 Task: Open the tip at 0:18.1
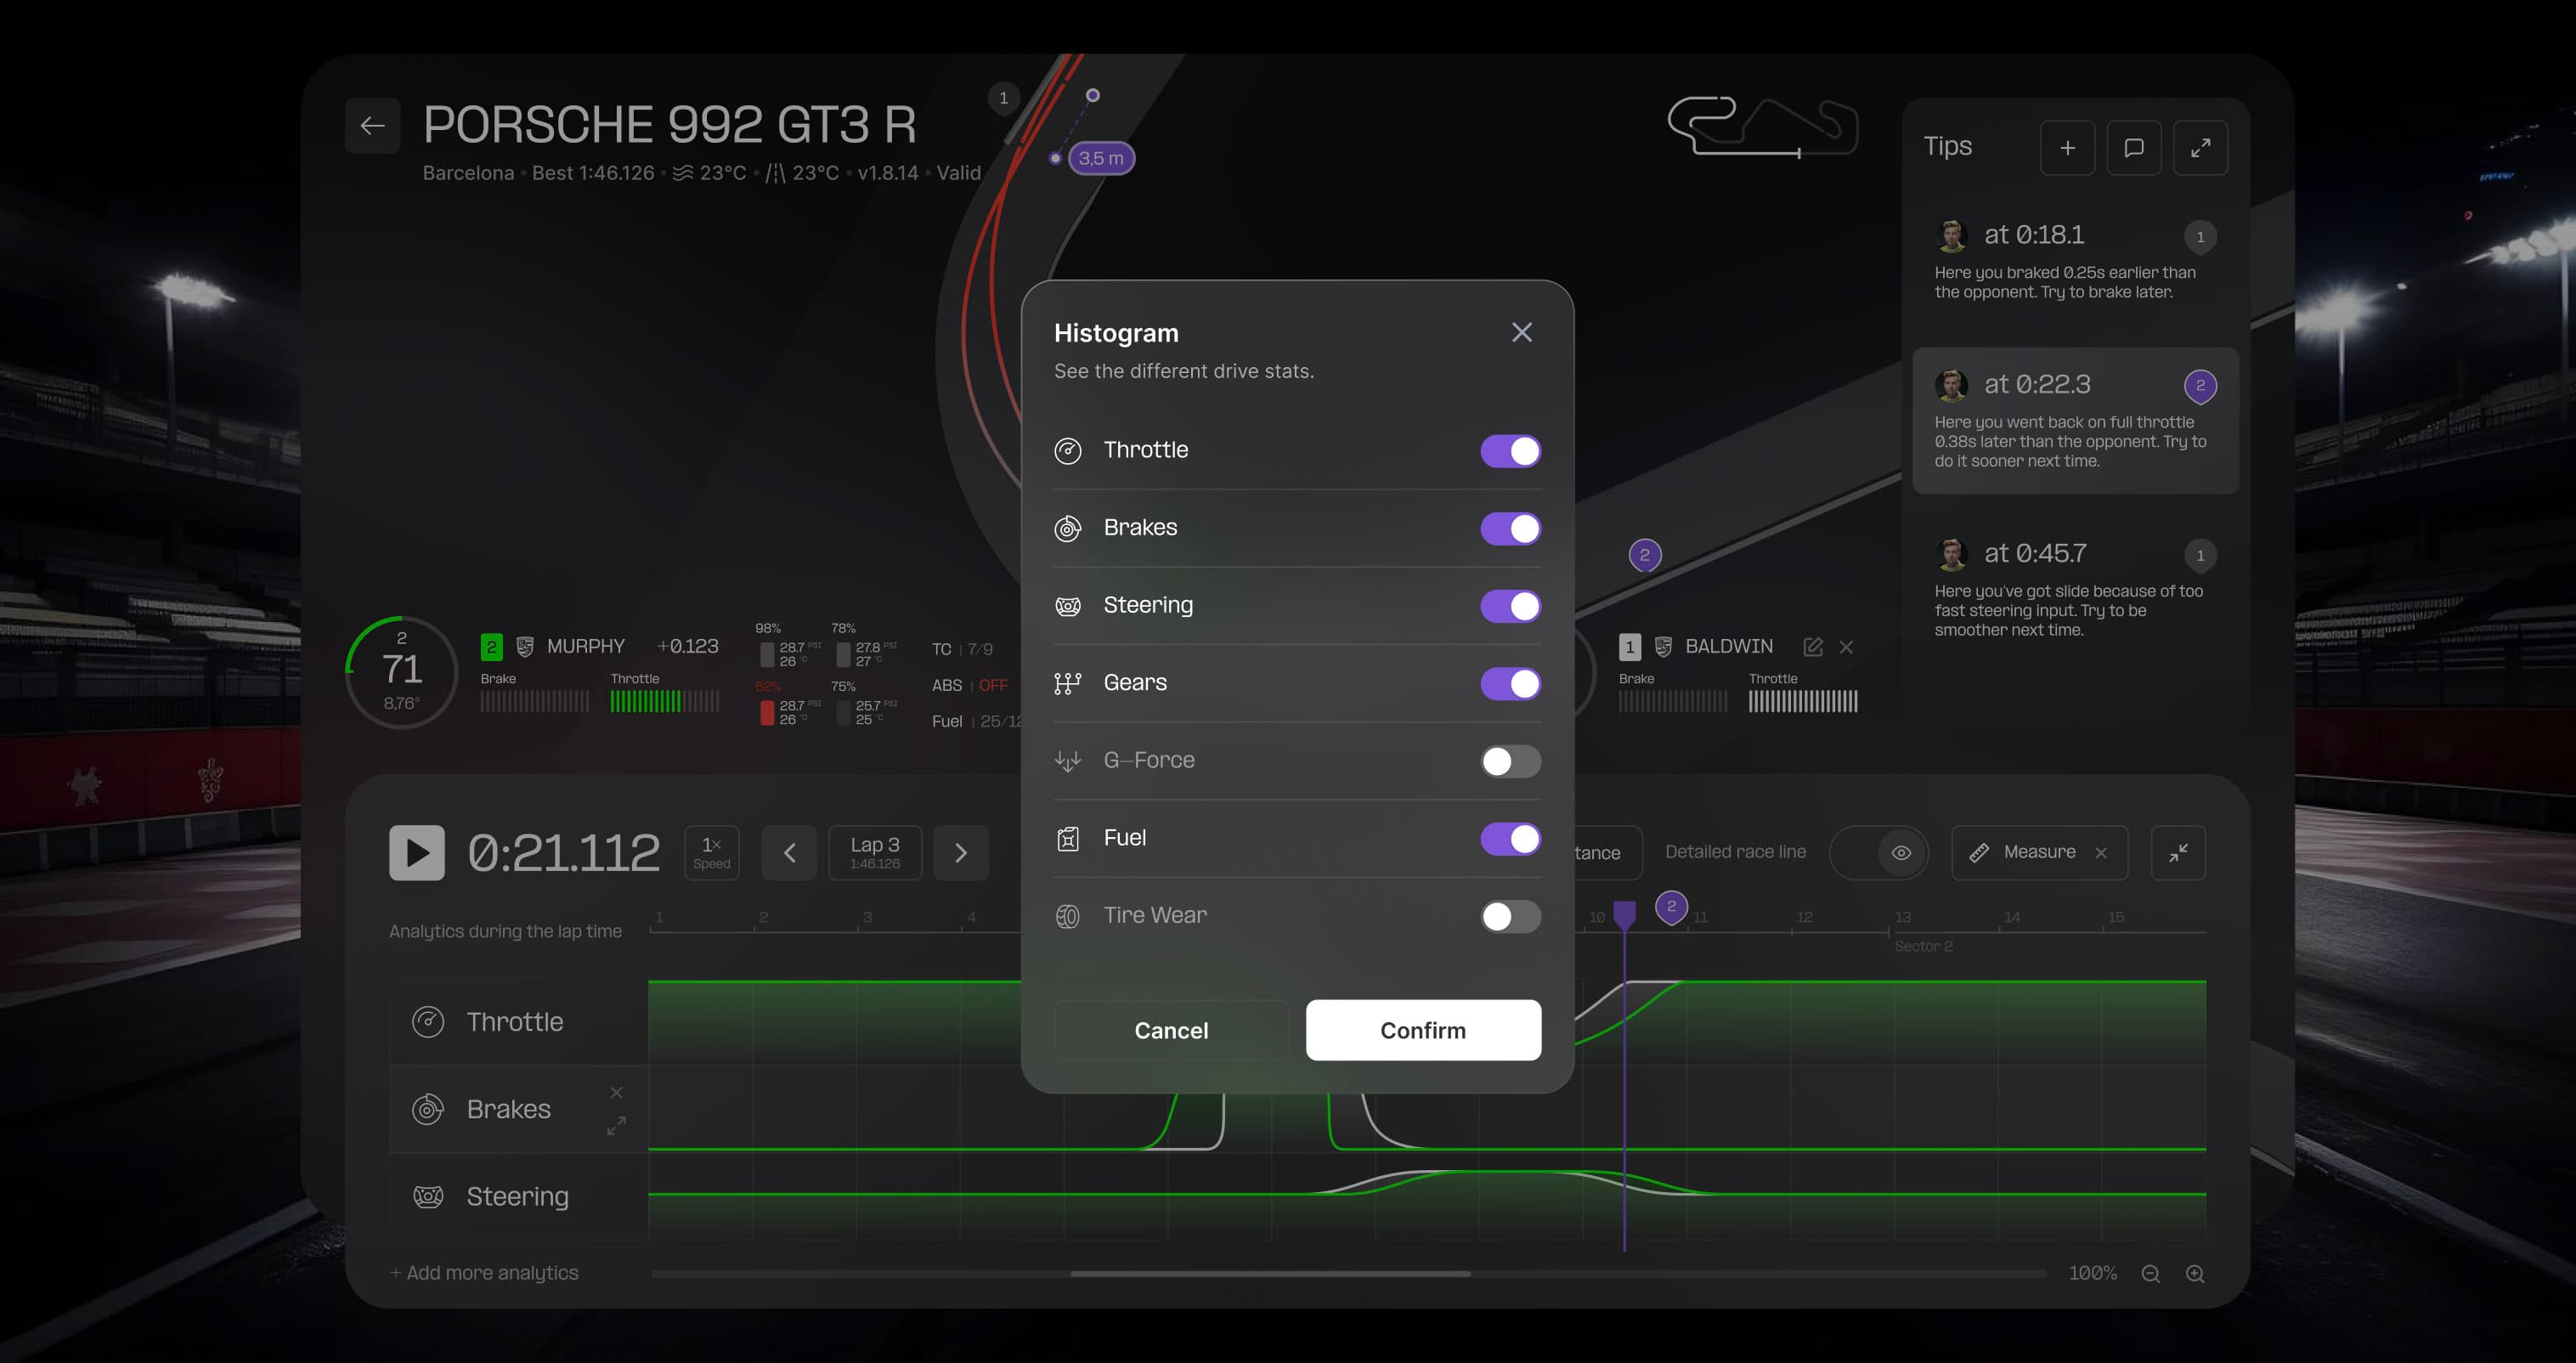click(2075, 262)
